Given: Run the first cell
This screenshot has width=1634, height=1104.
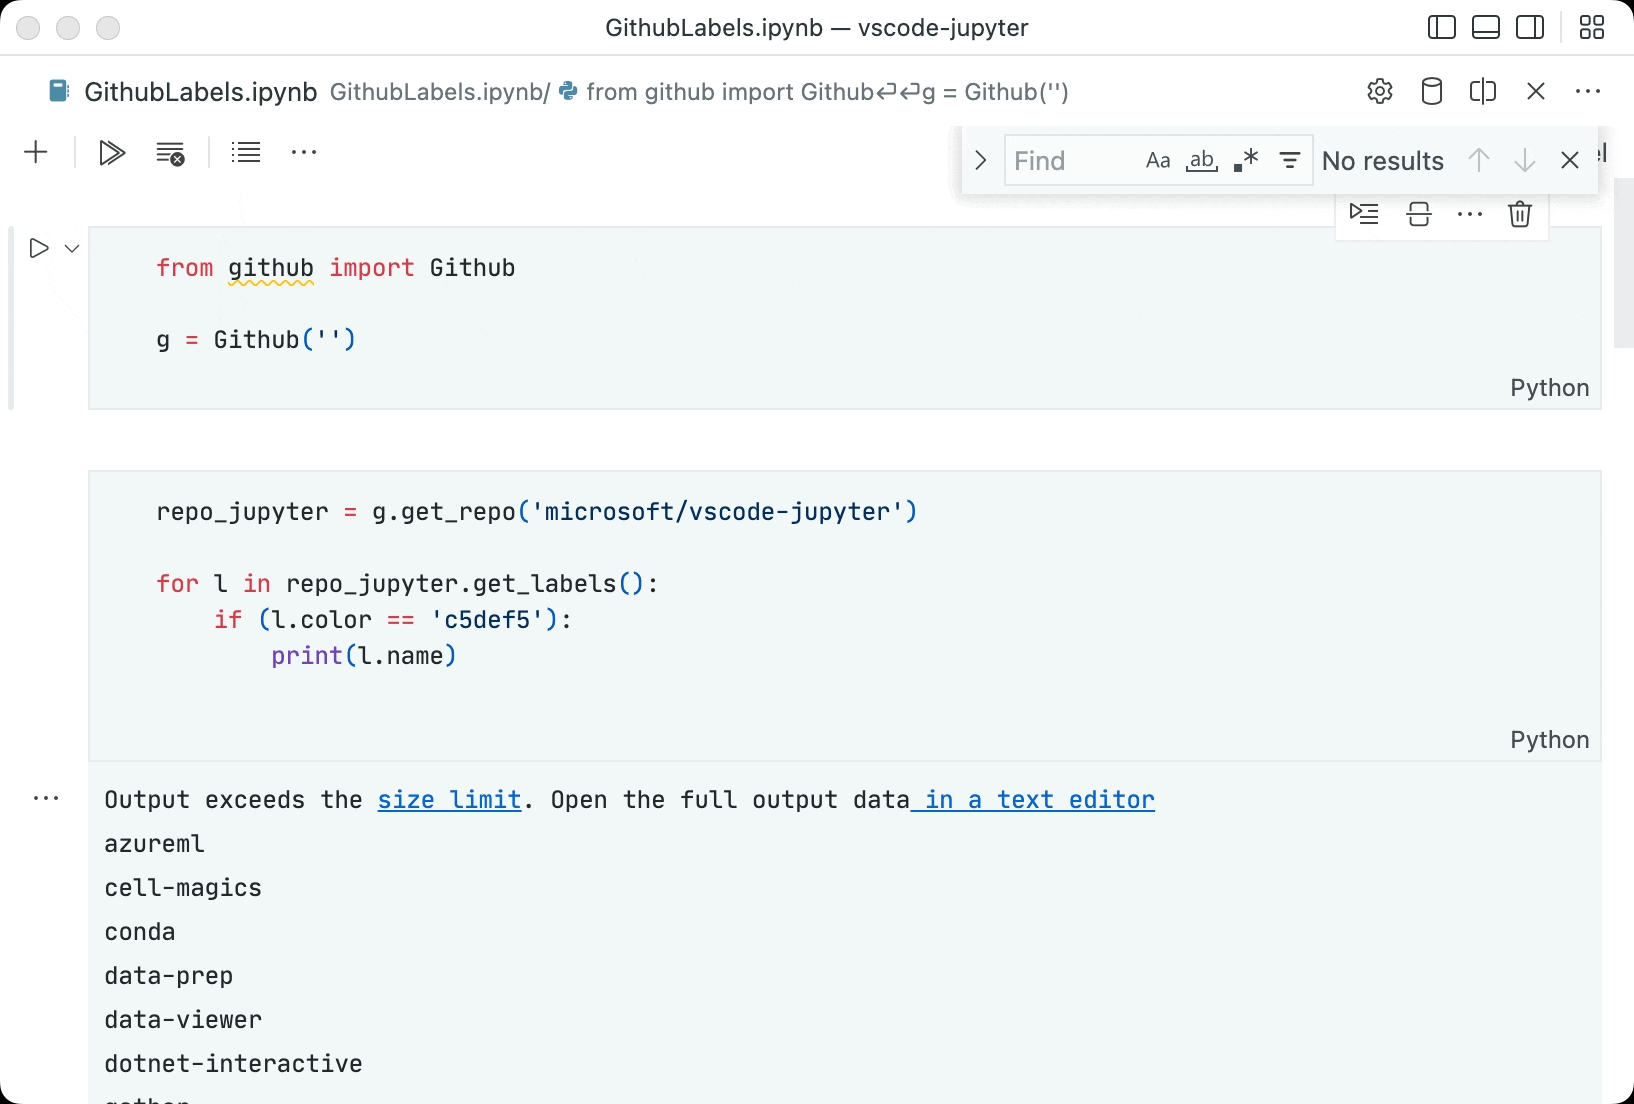Looking at the screenshot, I should coord(39,248).
